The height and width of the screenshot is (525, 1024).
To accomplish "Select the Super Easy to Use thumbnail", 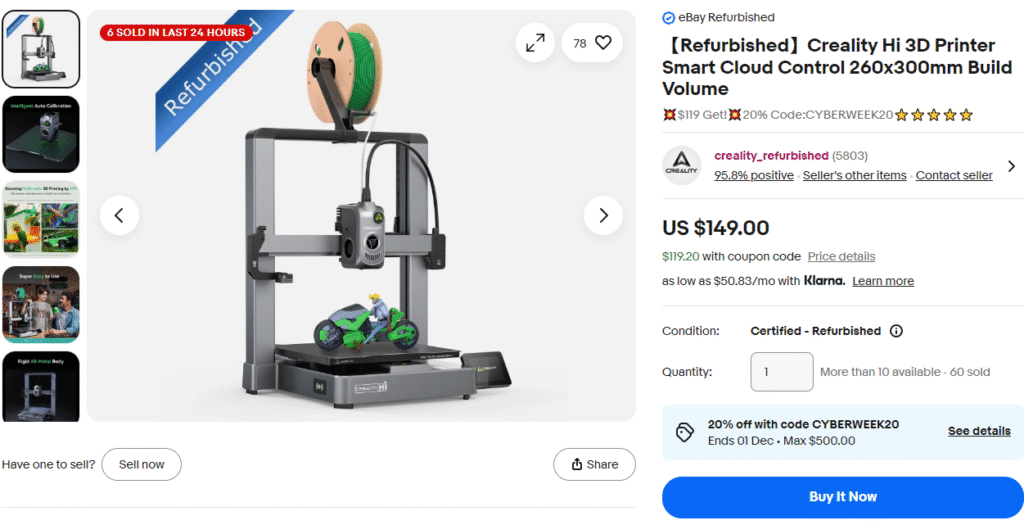I will tap(41, 304).
